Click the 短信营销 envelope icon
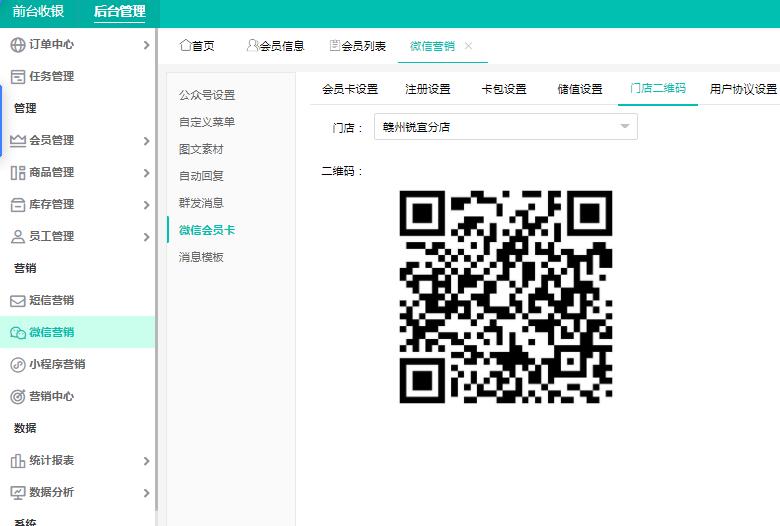This screenshot has width=780, height=526. (x=18, y=301)
